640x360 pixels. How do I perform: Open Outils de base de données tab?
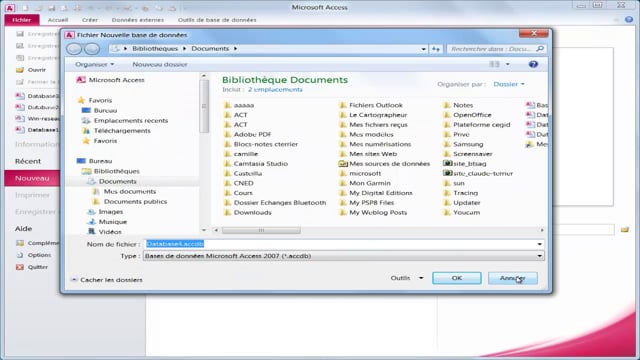coord(217,20)
